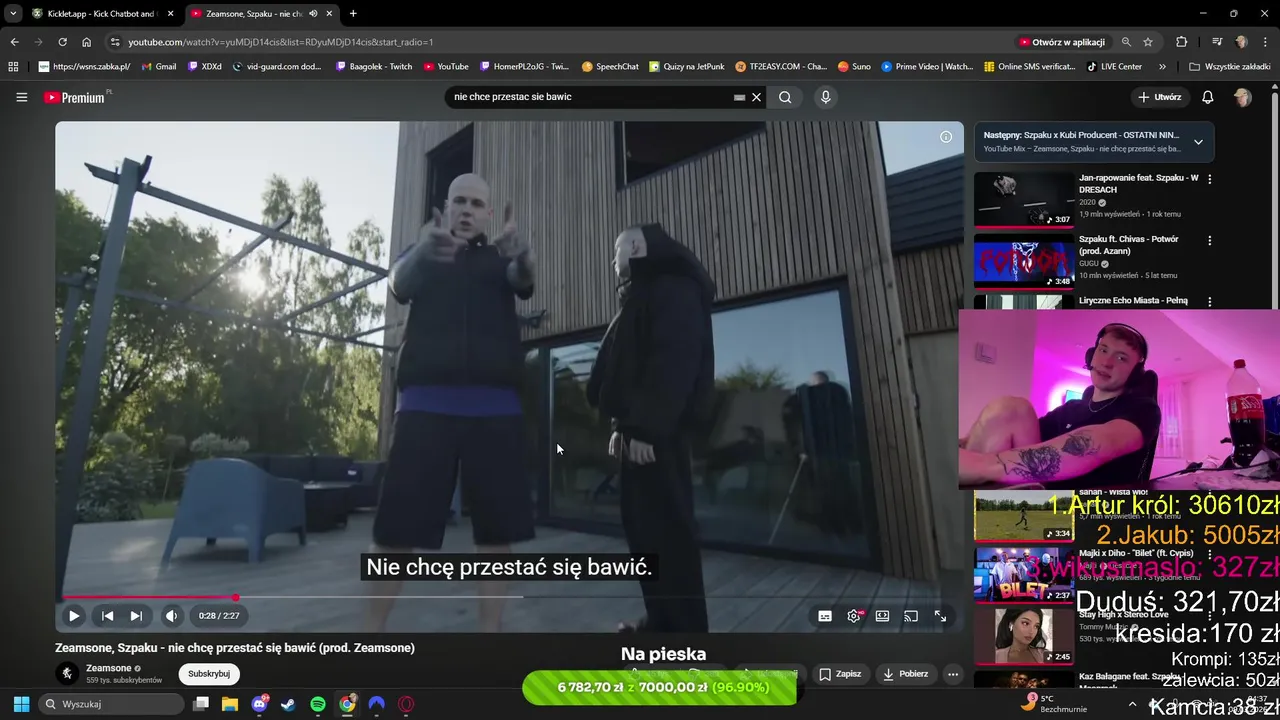Open options for Szpaku ft. Chivas Potwór
Viewport: 1280px width, 720px height.
coord(1210,241)
